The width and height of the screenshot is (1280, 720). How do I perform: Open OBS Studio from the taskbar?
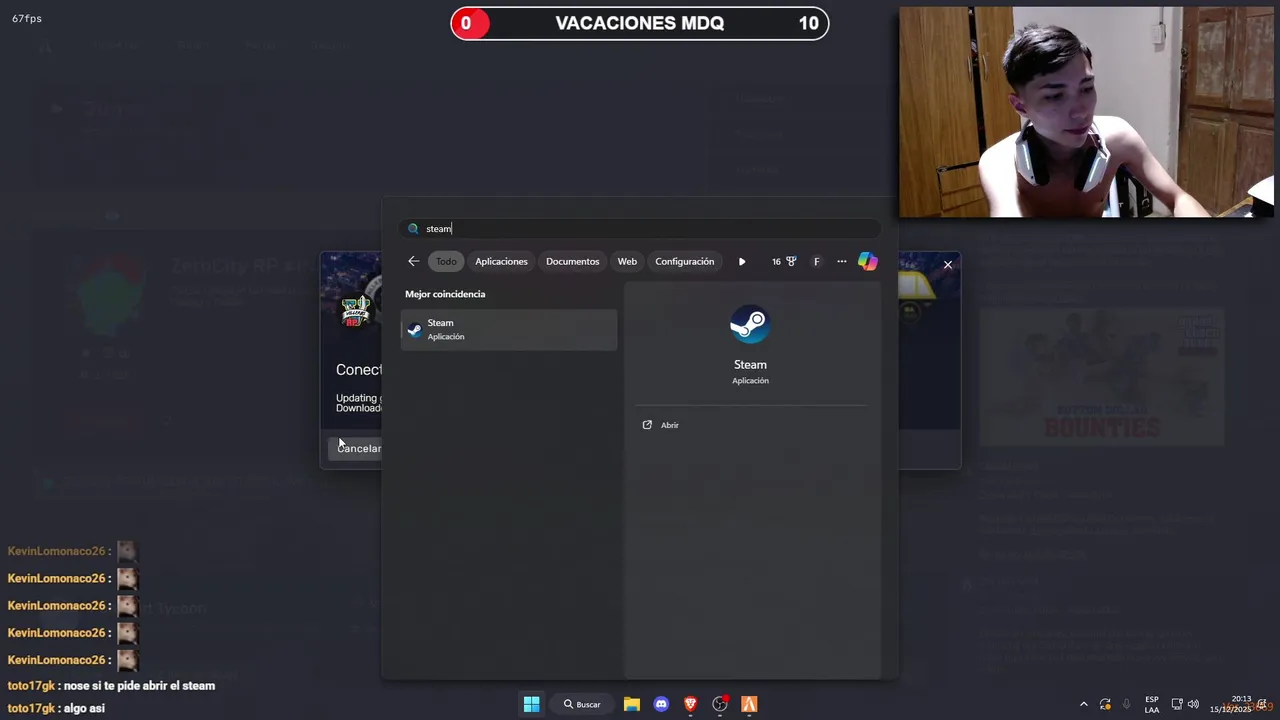pos(720,704)
